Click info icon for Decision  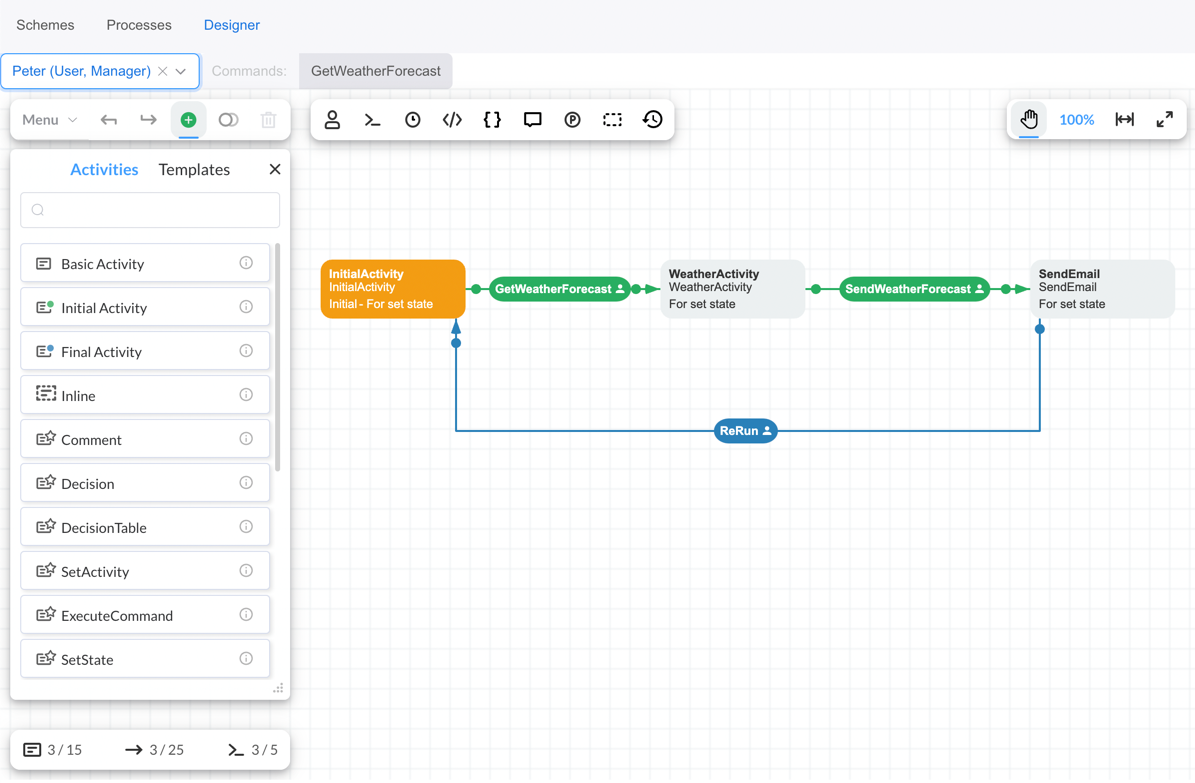pos(246,483)
